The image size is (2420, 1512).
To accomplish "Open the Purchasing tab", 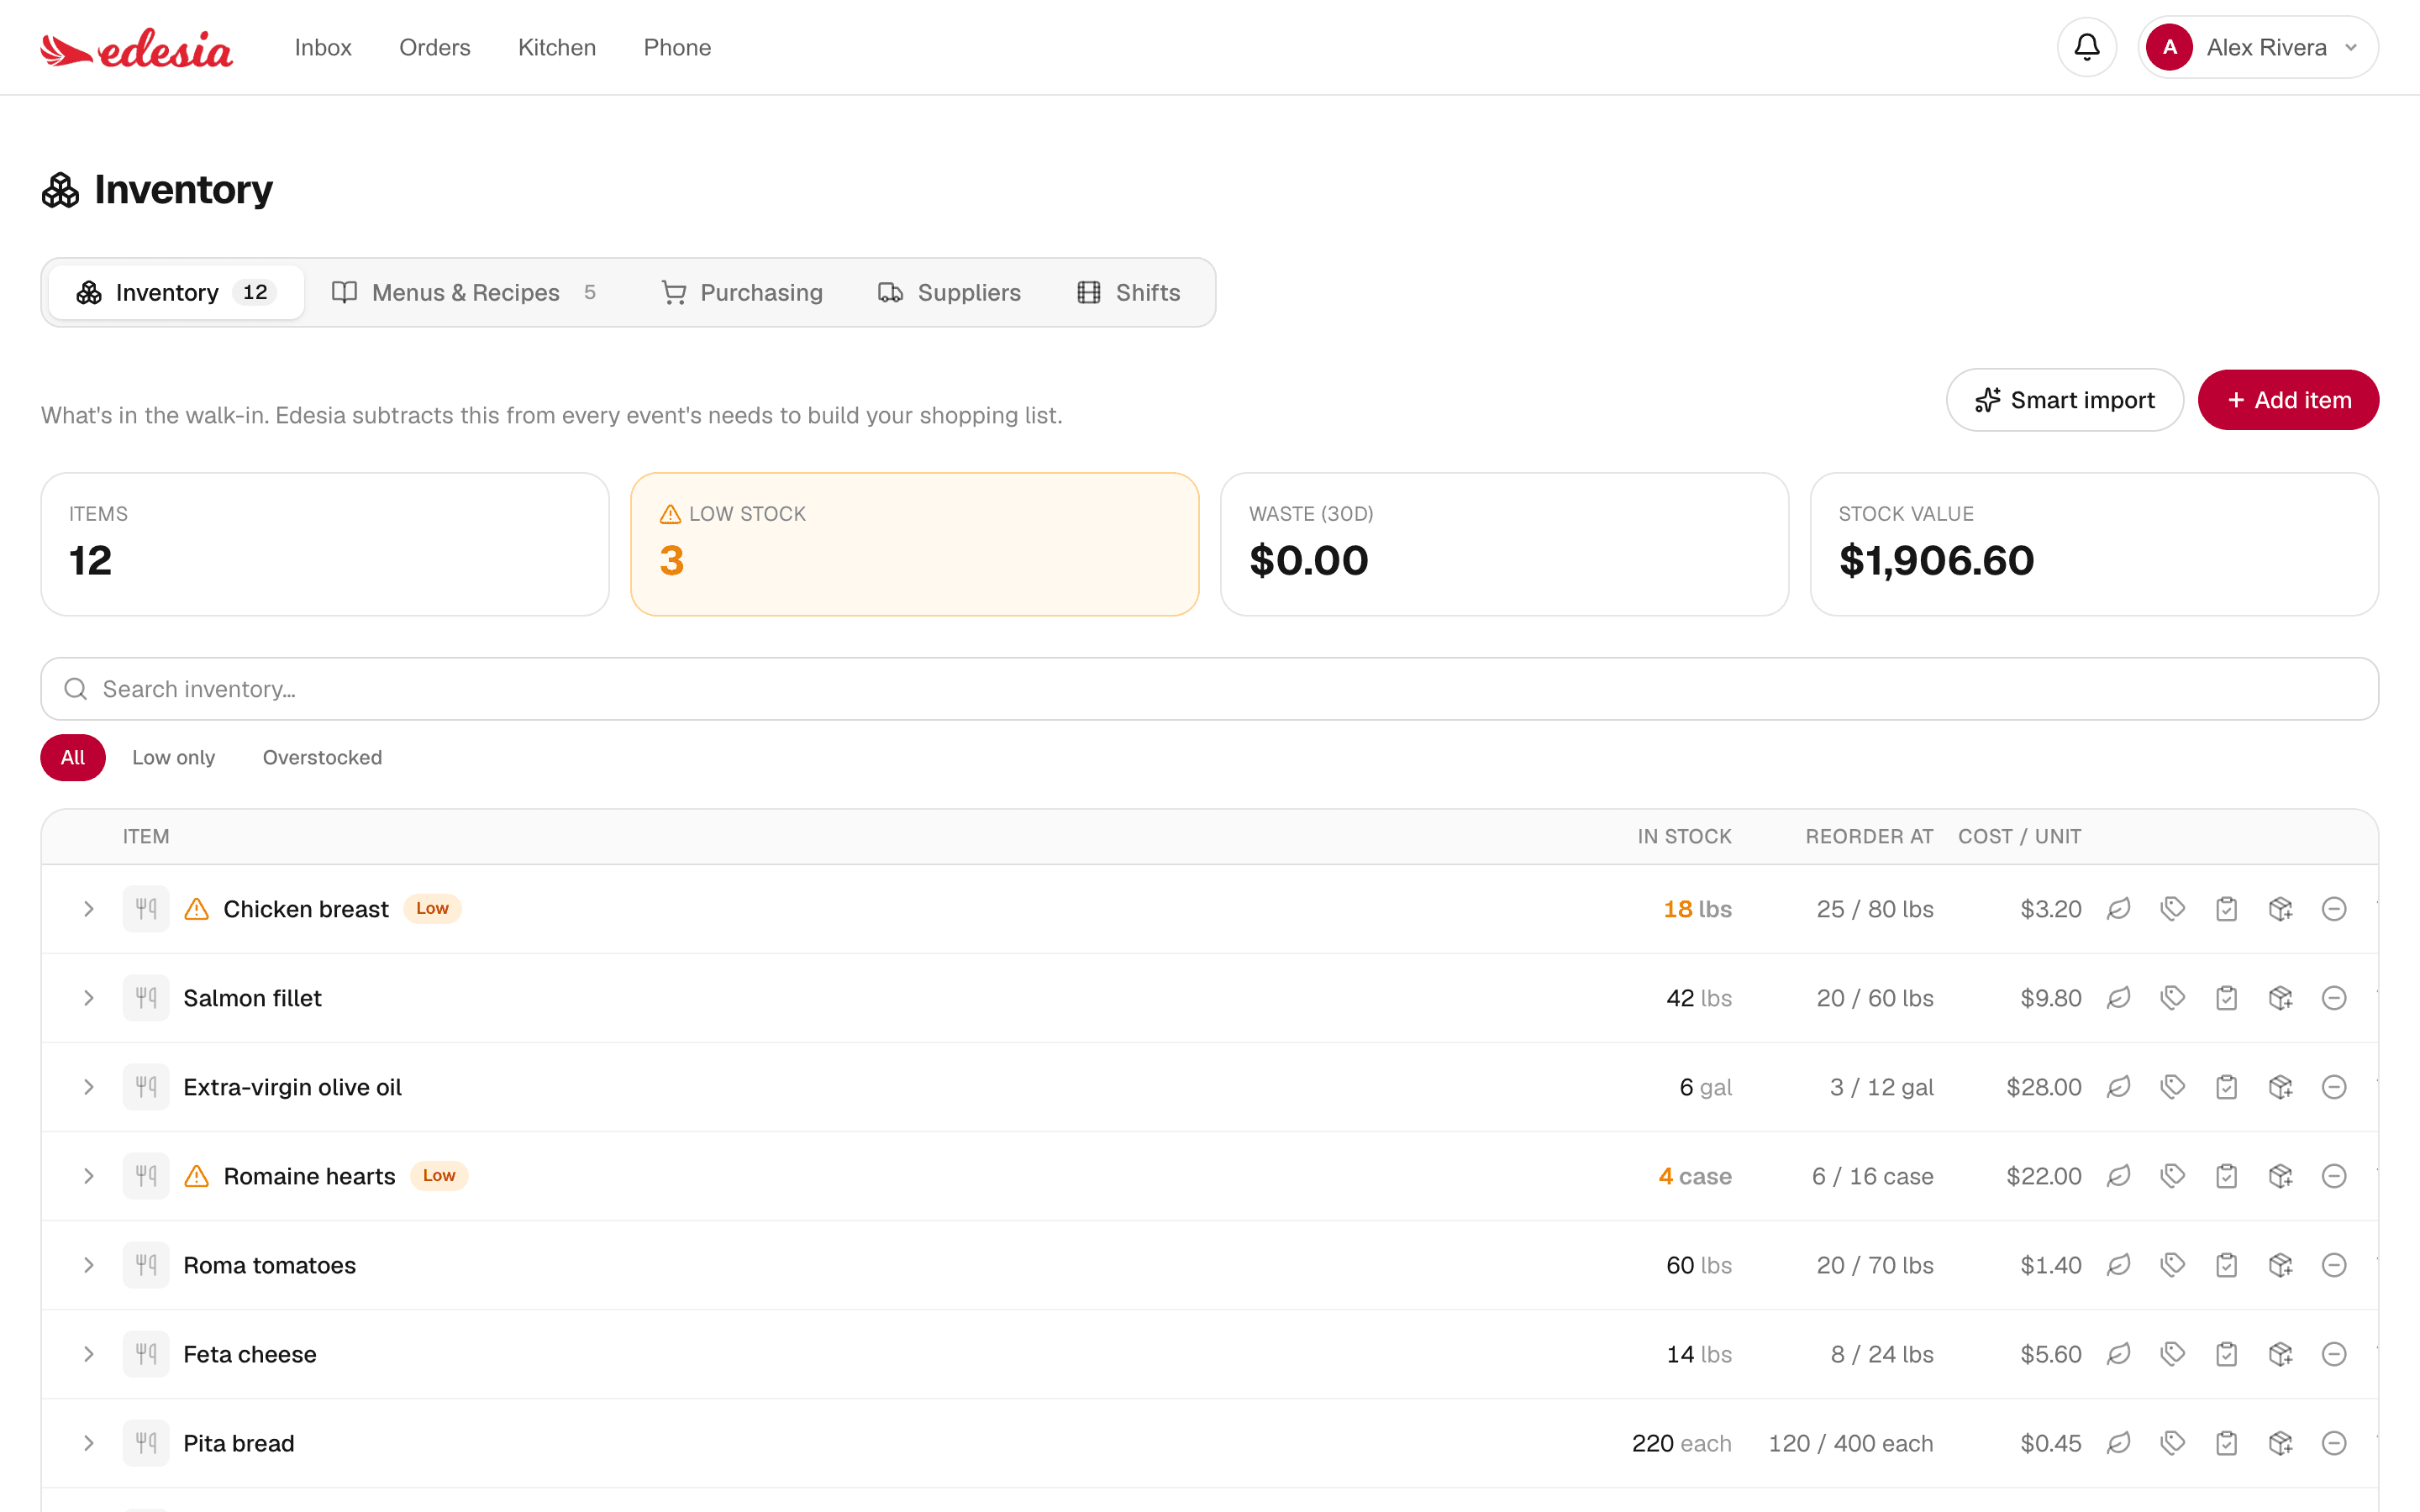I will point(742,292).
